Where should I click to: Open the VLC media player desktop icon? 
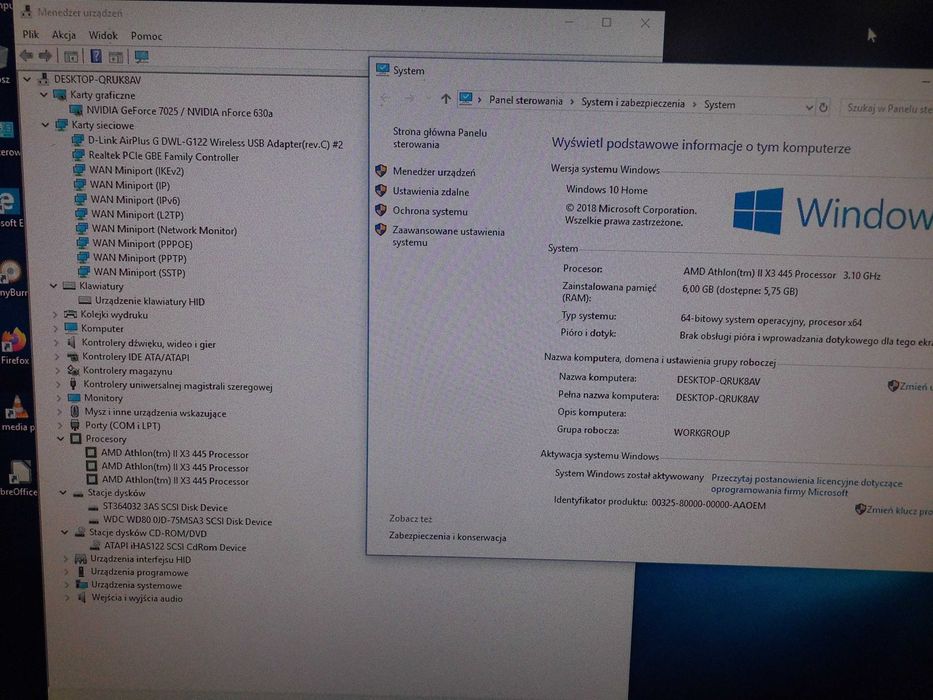pyautogui.click(x=17, y=413)
